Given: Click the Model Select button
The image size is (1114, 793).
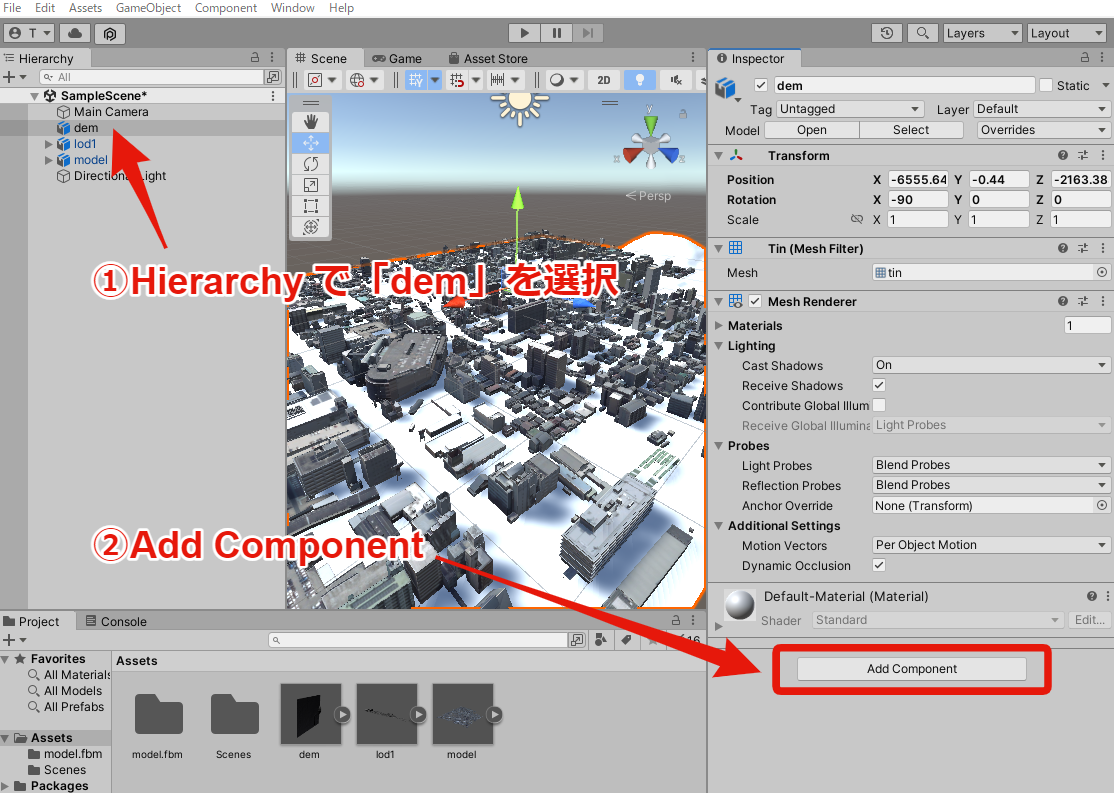Looking at the screenshot, I should [x=911, y=130].
